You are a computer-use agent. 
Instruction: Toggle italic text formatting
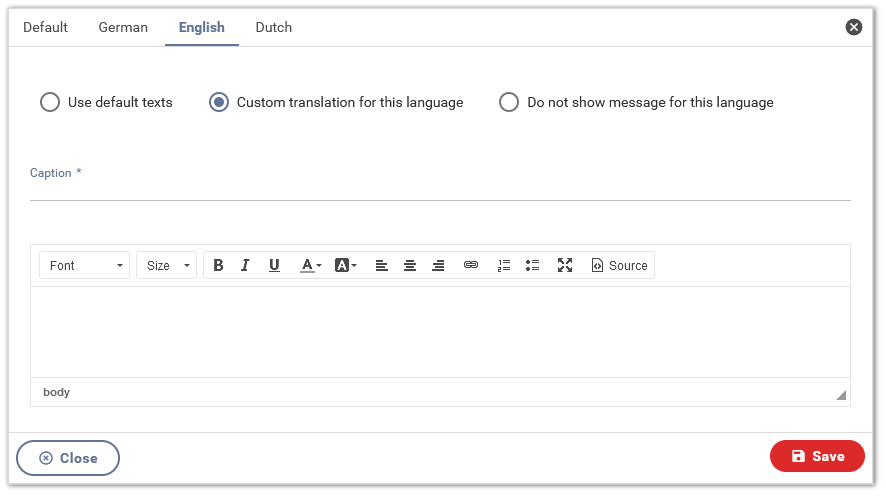coord(246,266)
